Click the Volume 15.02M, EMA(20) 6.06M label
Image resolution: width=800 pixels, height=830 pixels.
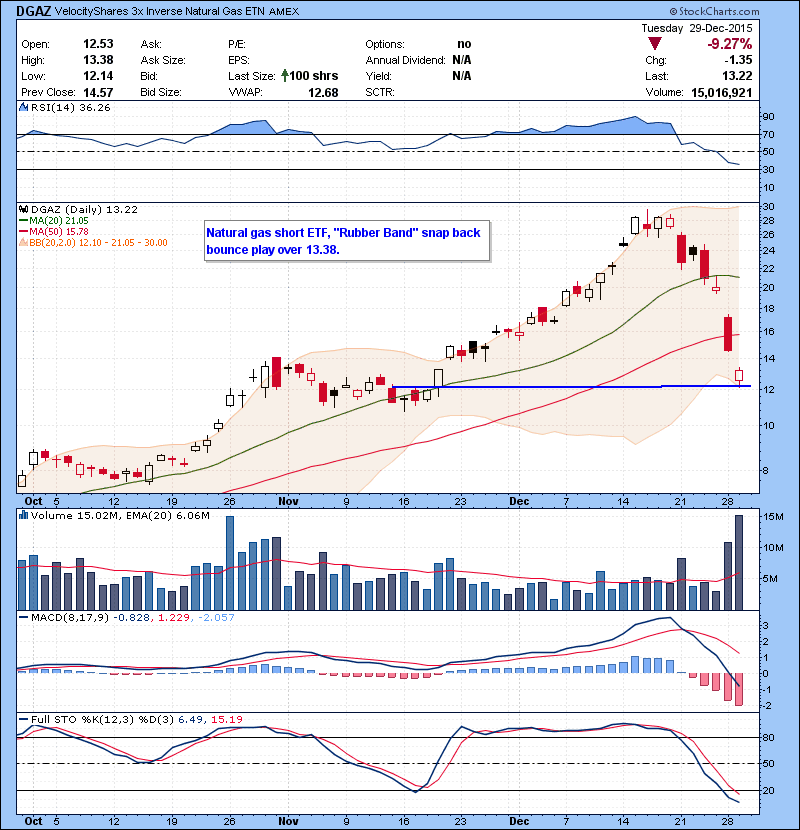tap(120, 516)
